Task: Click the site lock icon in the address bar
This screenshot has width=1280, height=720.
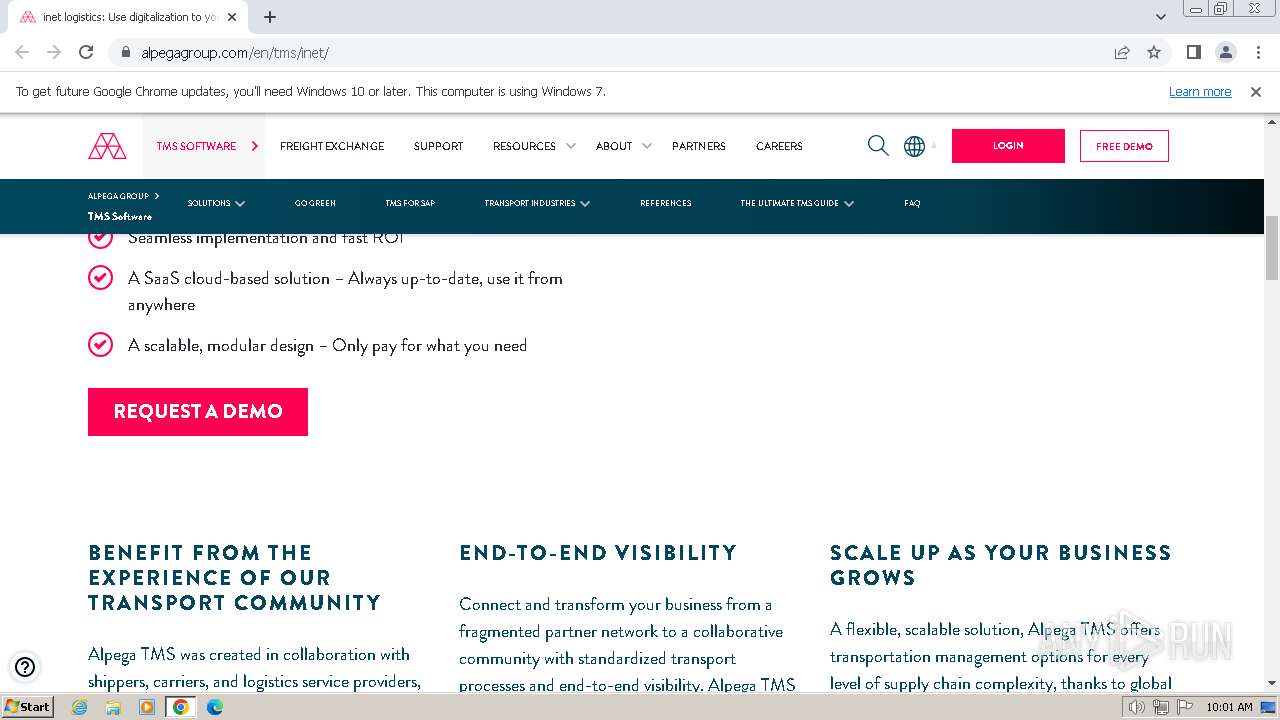Action: pos(125,52)
